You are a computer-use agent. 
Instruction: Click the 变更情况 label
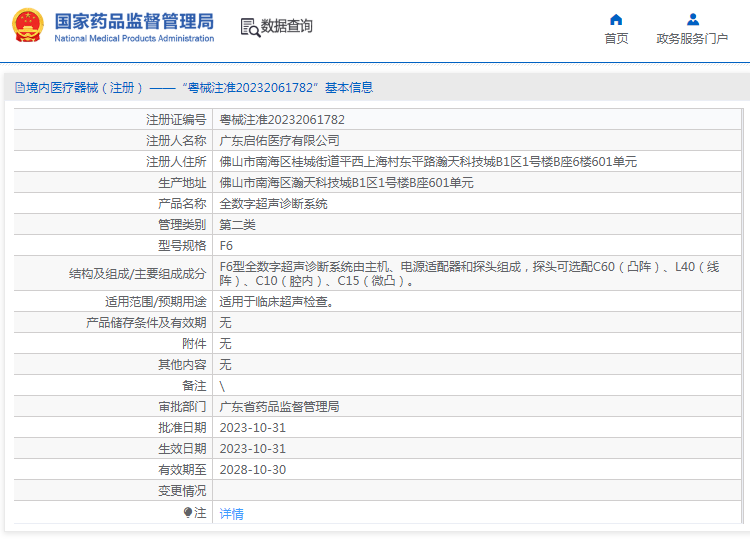pyautogui.click(x=182, y=491)
